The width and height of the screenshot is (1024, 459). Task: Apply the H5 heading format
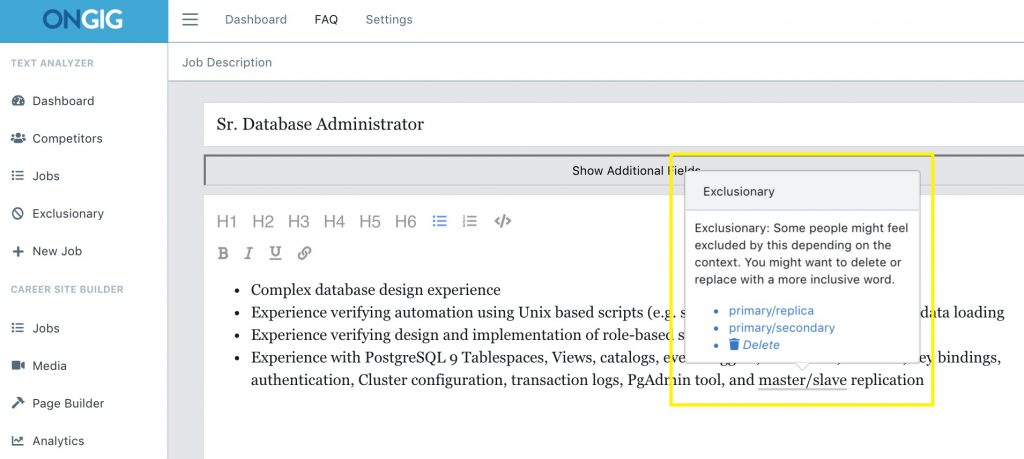click(x=370, y=221)
